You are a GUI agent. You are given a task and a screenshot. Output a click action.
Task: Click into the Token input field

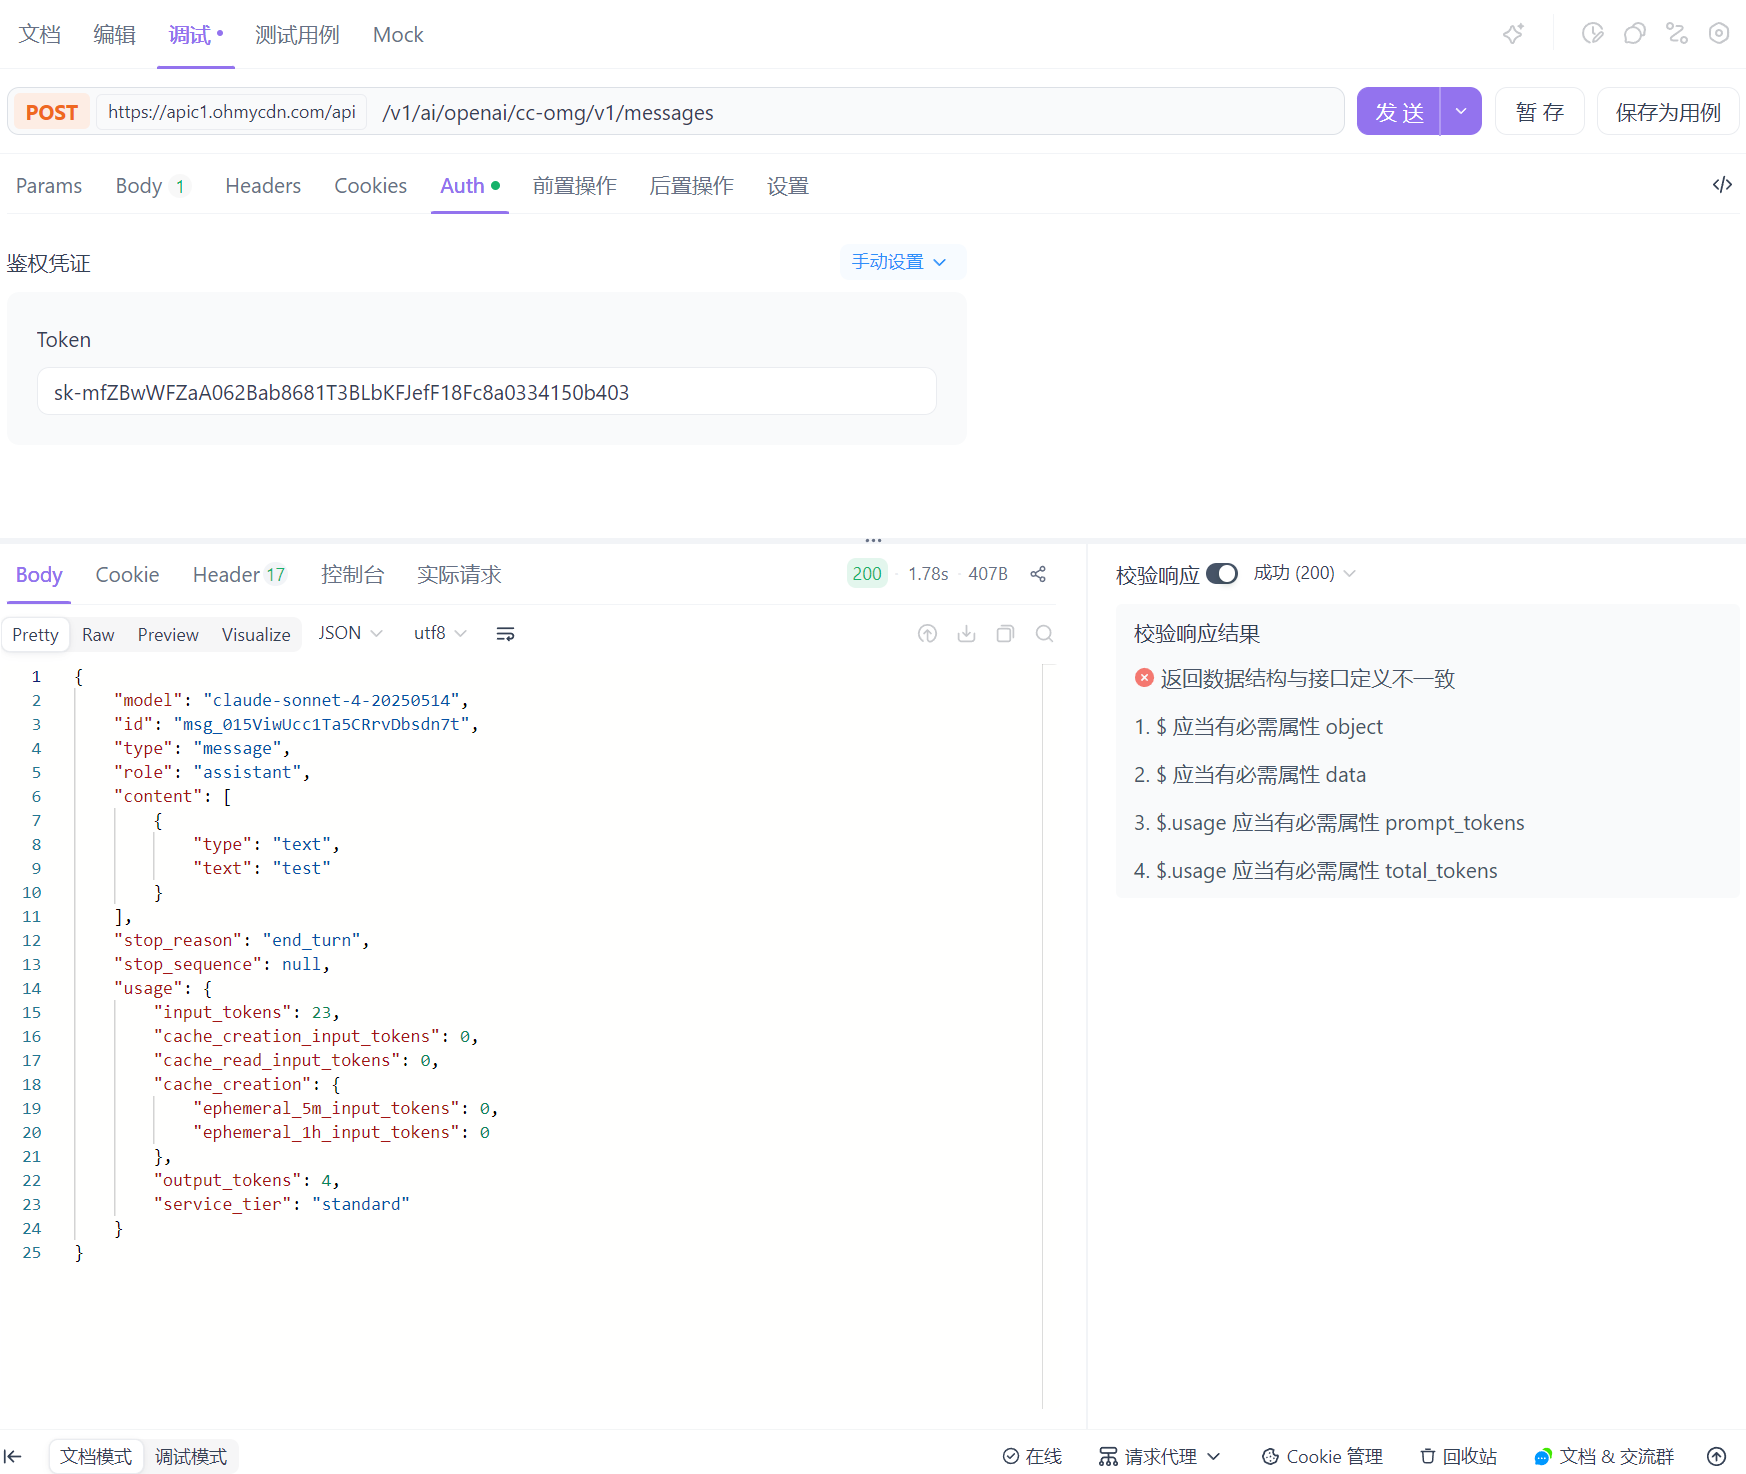487,392
